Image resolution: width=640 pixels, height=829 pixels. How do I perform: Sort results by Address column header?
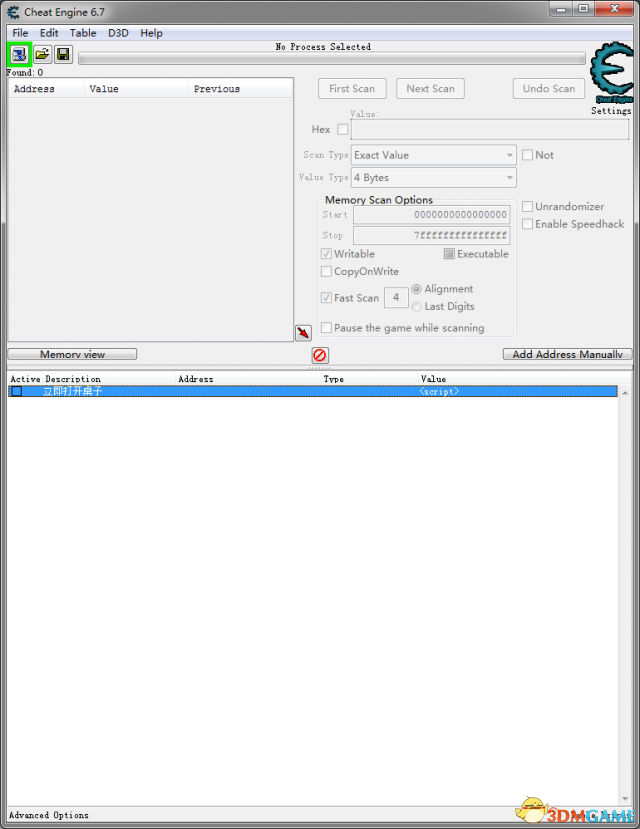[47, 89]
